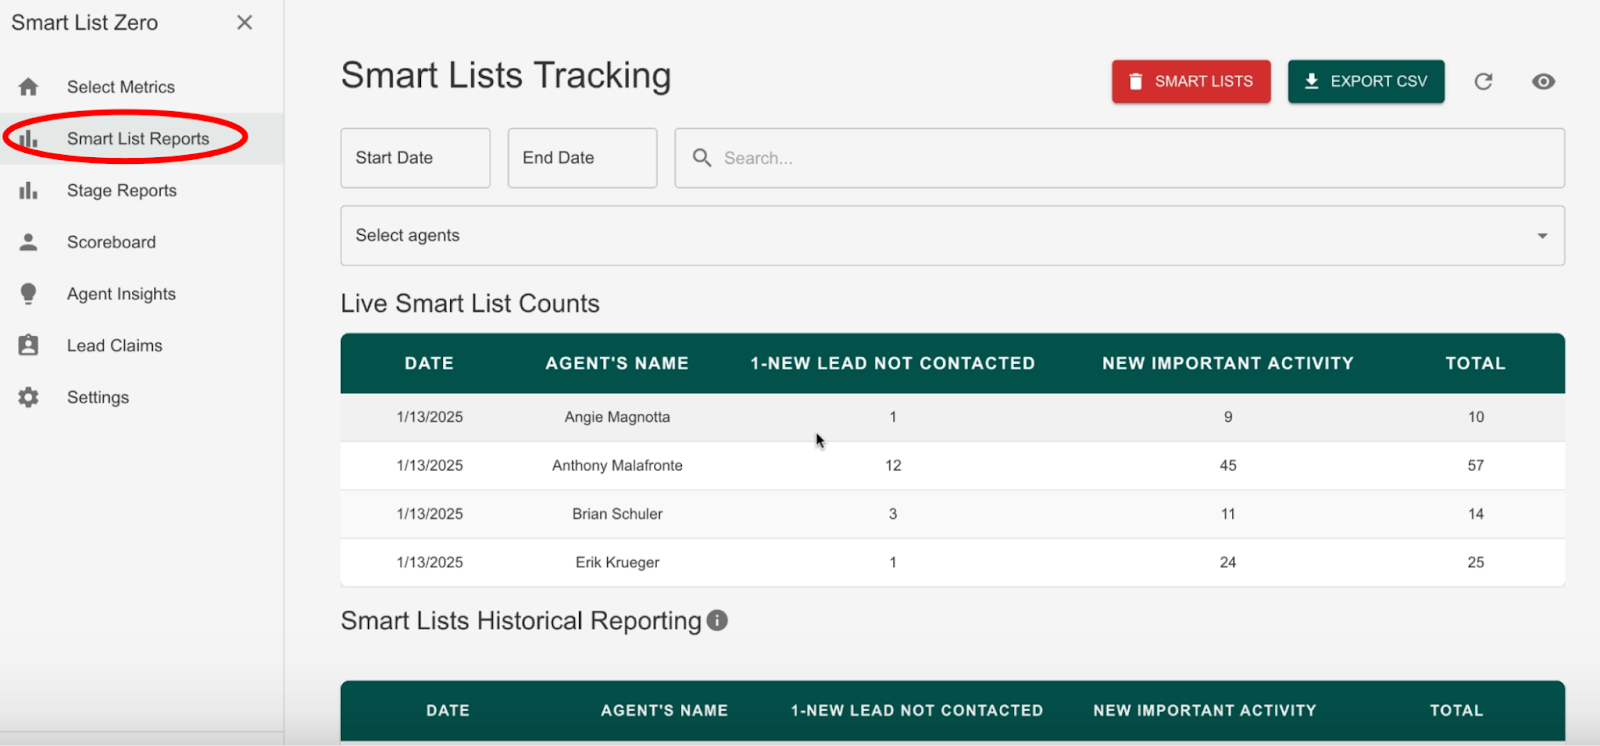The width and height of the screenshot is (1600, 746).
Task: Close the Smart List Zero sidebar
Action: pyautogui.click(x=244, y=22)
